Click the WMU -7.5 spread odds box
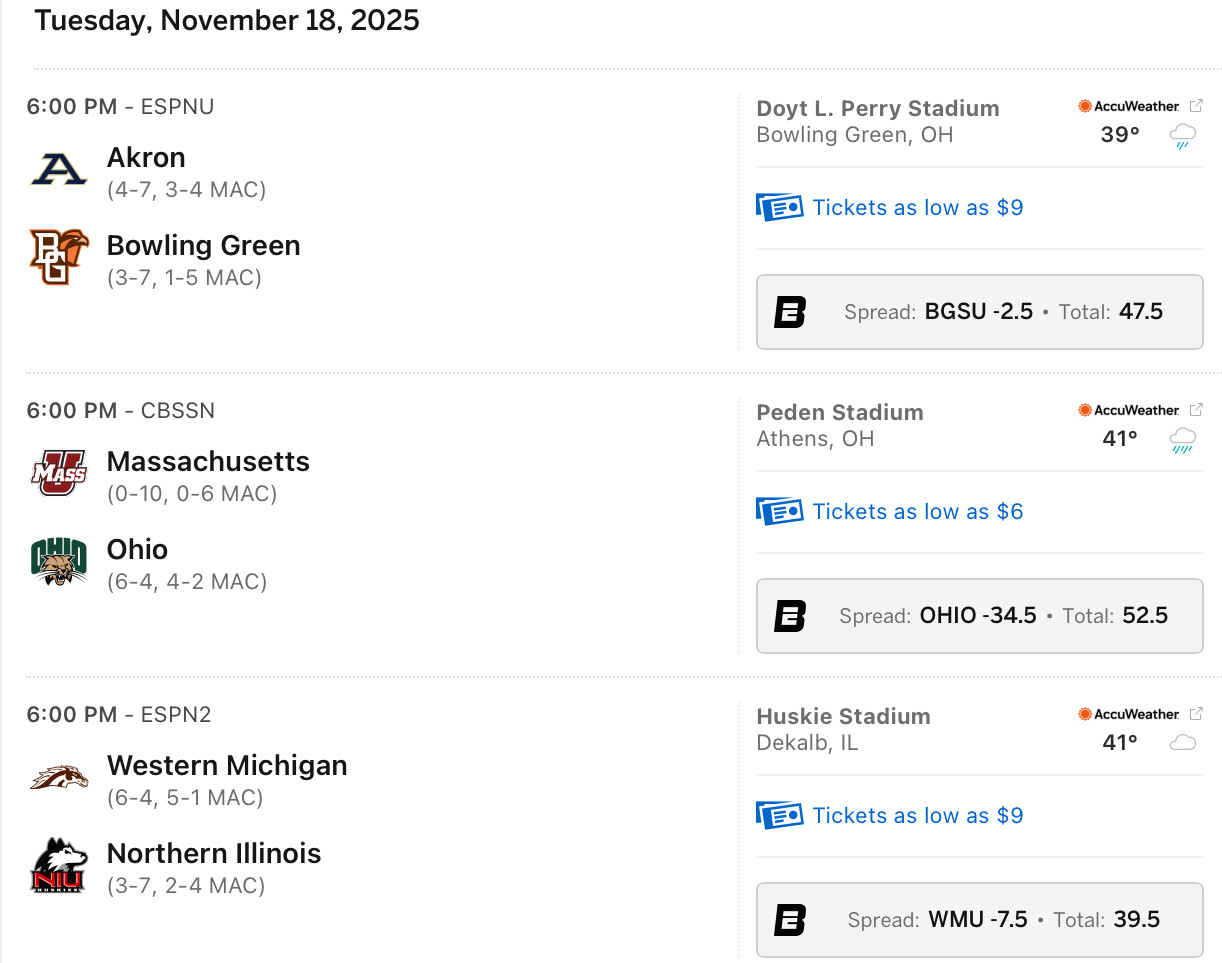 979,920
